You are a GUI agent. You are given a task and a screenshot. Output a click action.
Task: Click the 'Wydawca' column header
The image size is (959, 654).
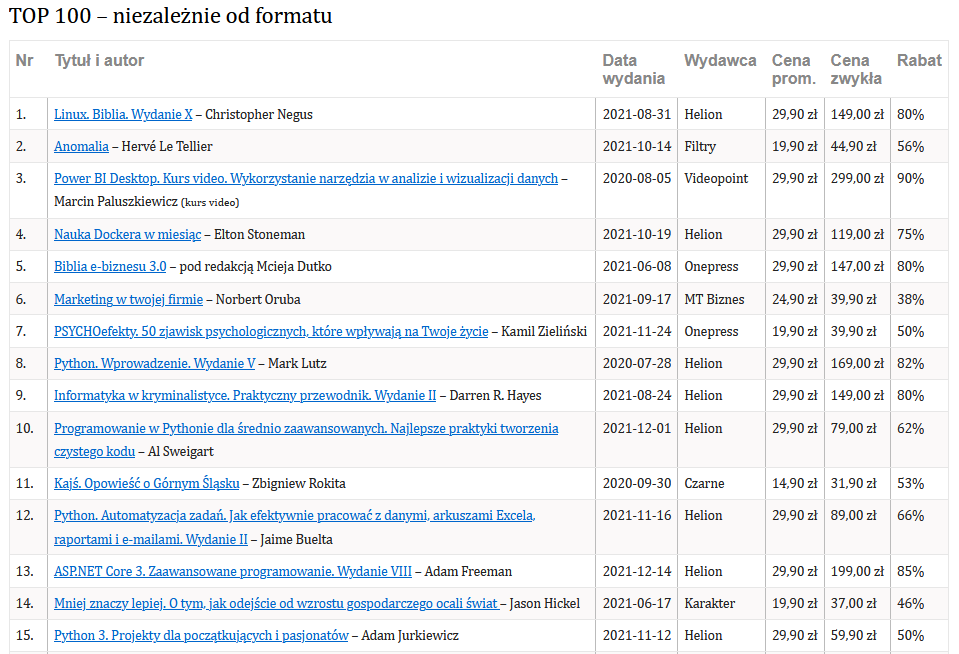tap(720, 61)
